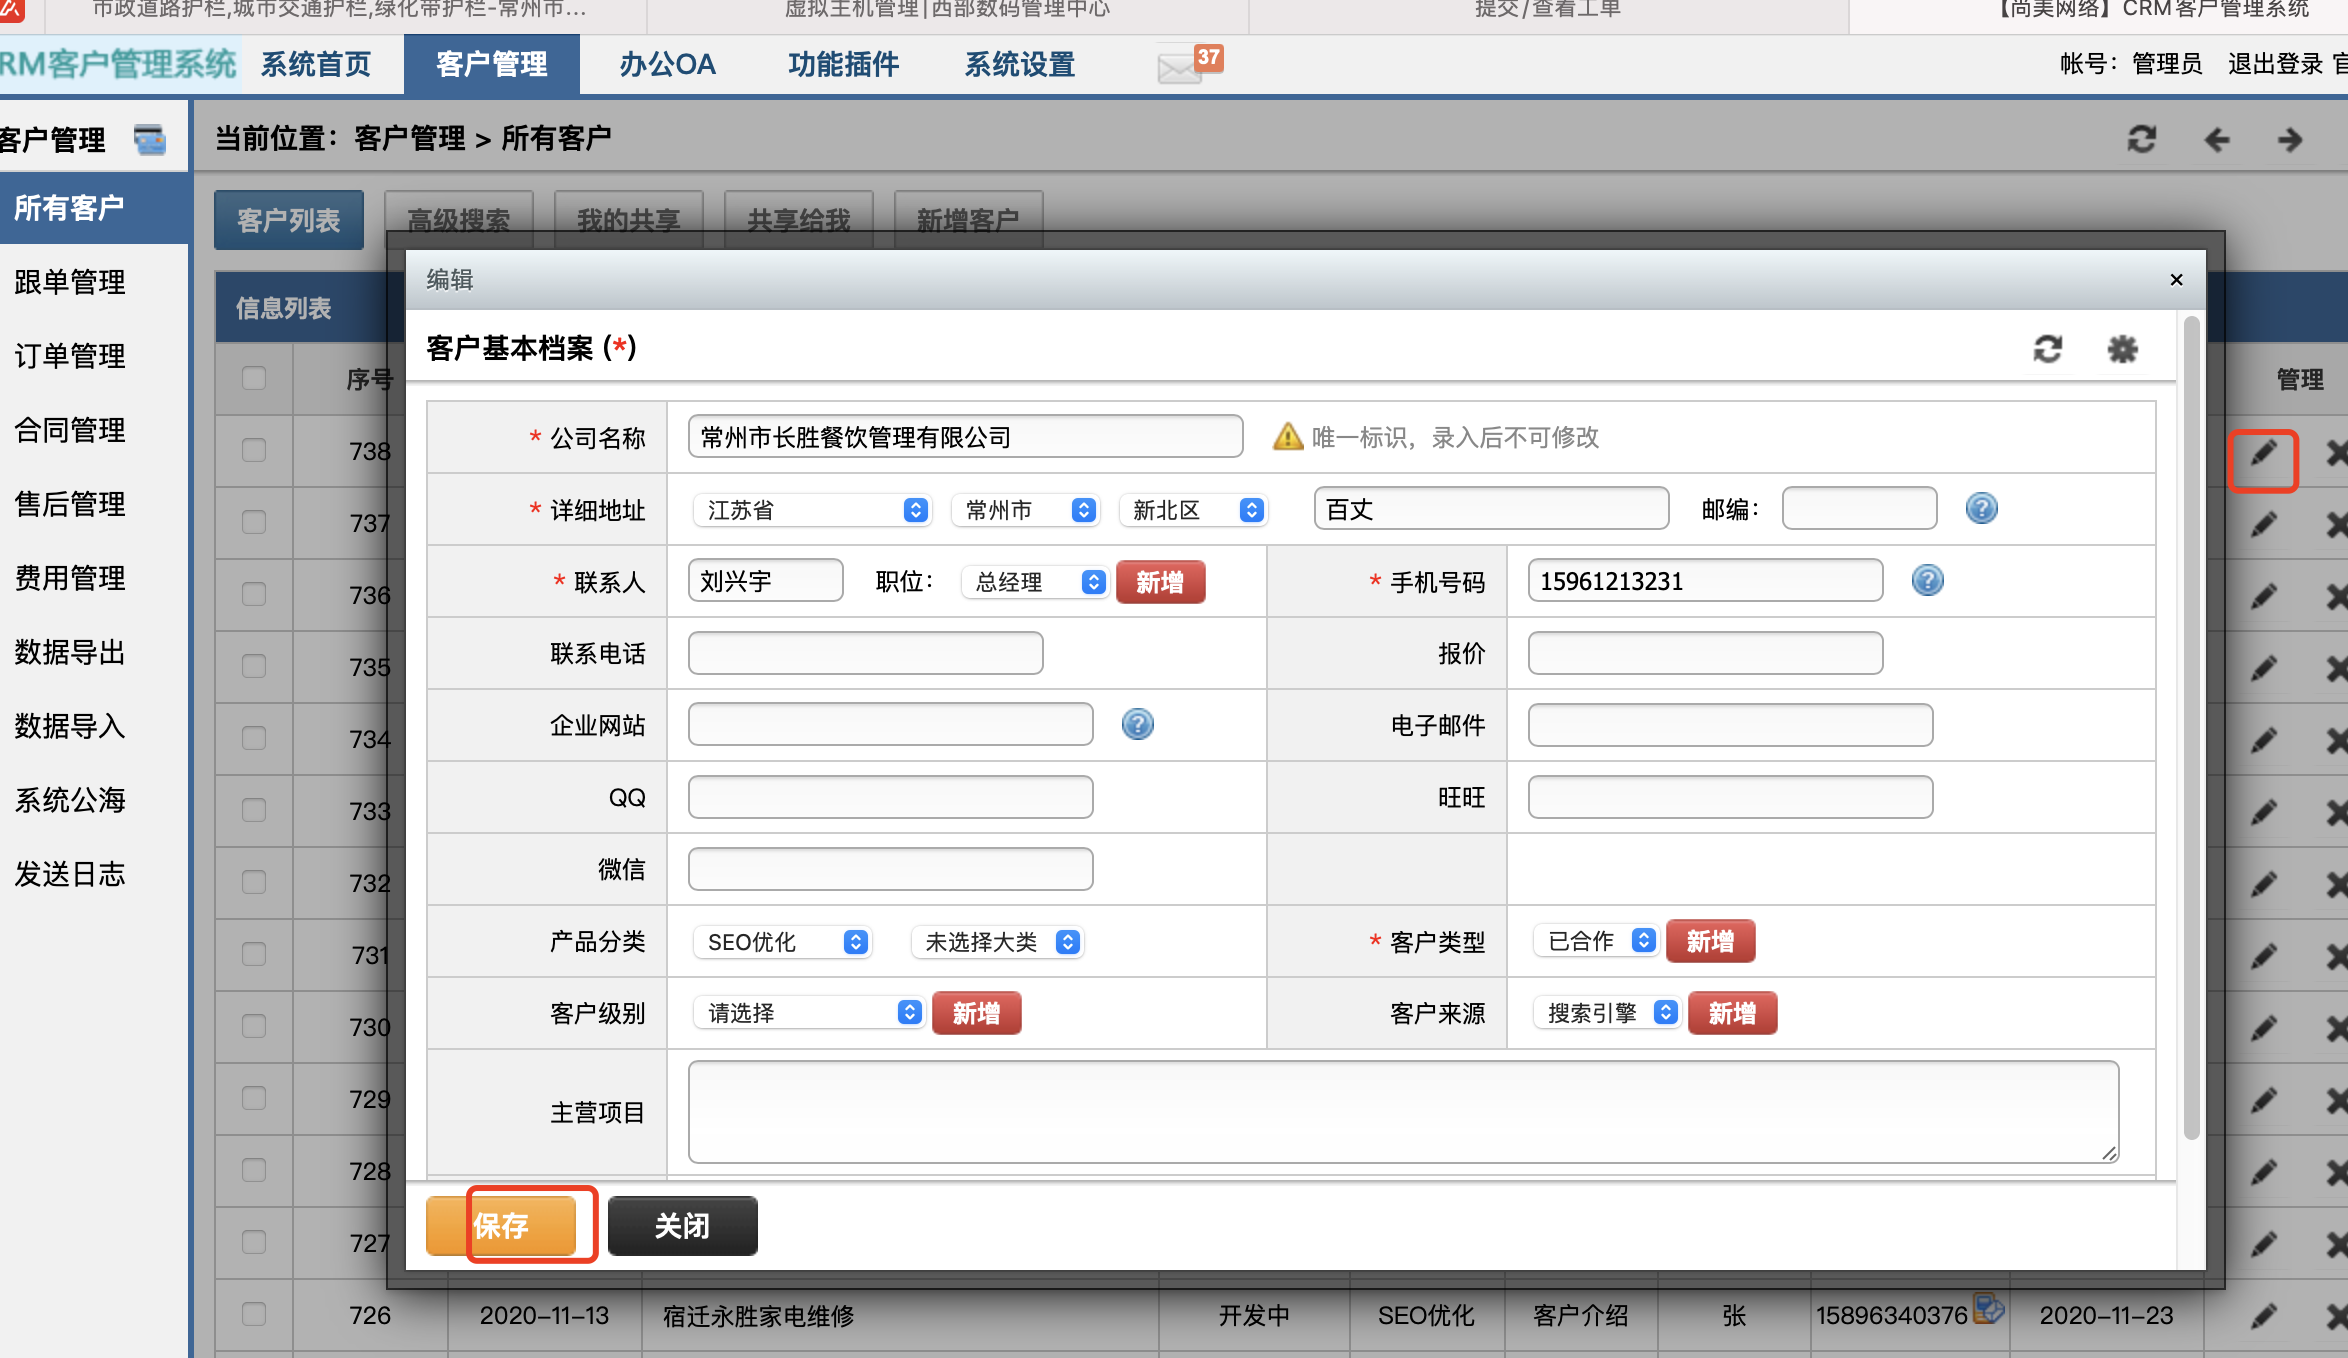Toggle the select-all checkbox in table header
The height and width of the screenshot is (1358, 2348).
point(254,378)
